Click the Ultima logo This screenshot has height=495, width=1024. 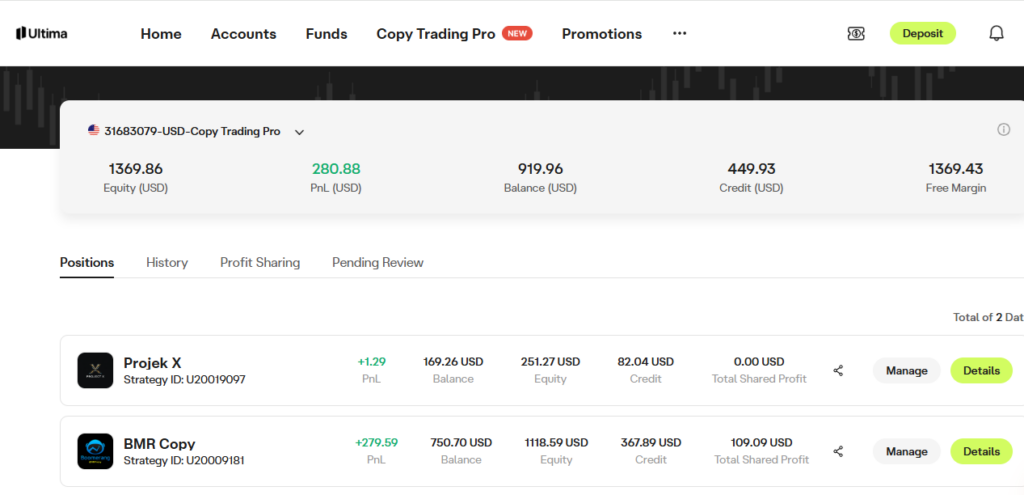42,33
